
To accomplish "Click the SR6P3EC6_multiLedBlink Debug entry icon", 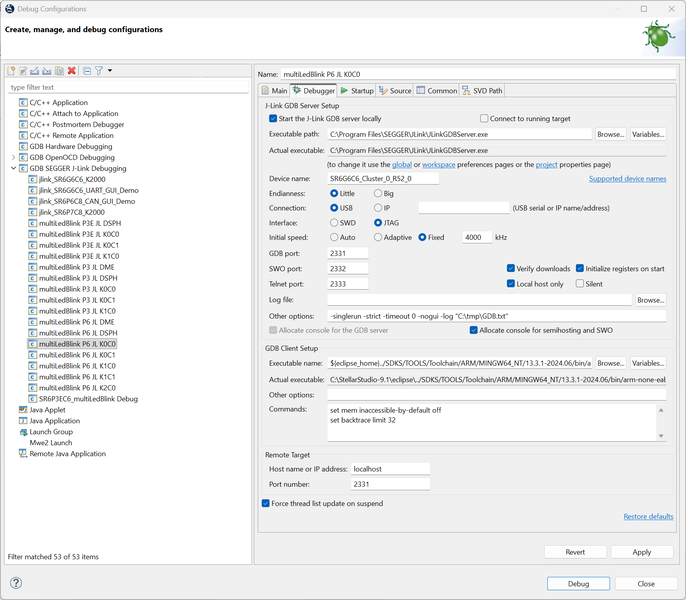I will pyautogui.click(x=32, y=399).
